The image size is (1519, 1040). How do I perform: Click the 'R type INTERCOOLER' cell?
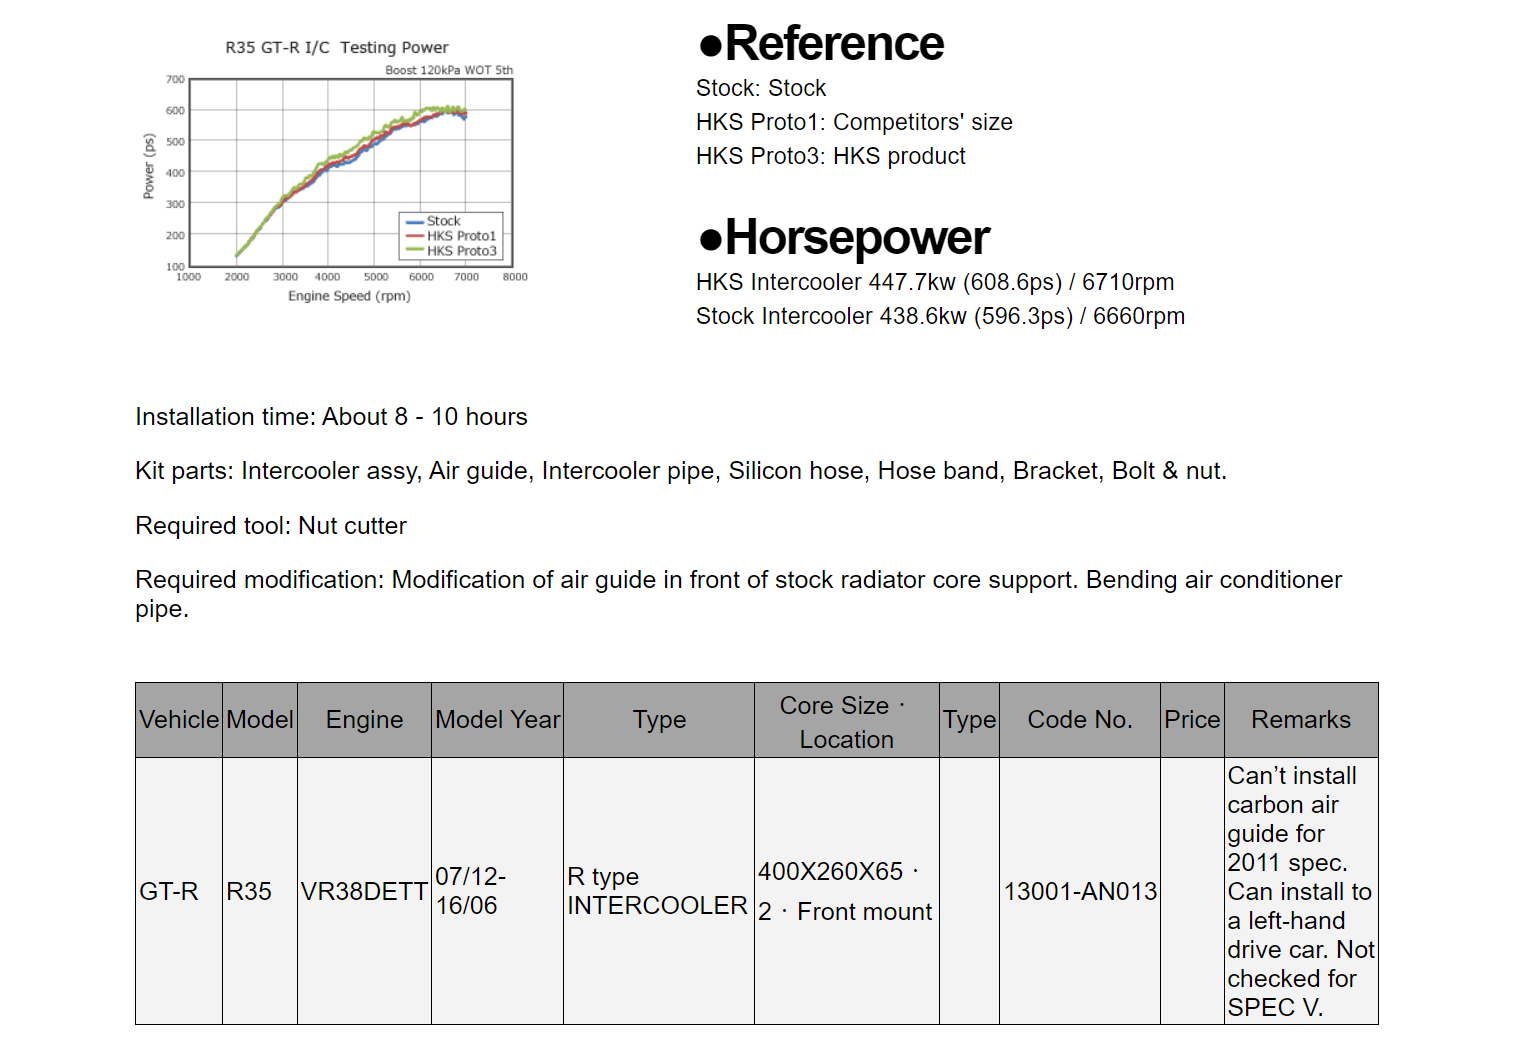point(658,891)
